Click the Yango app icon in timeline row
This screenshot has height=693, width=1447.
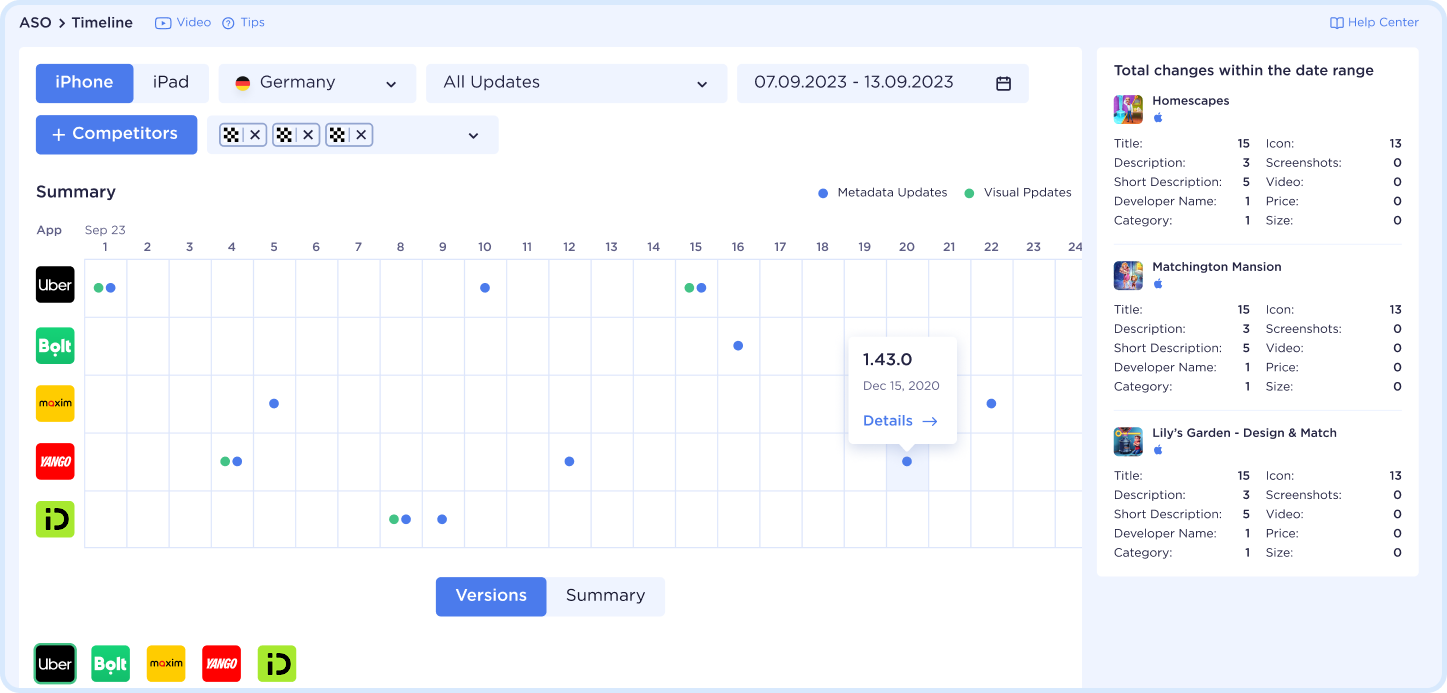(x=55, y=462)
